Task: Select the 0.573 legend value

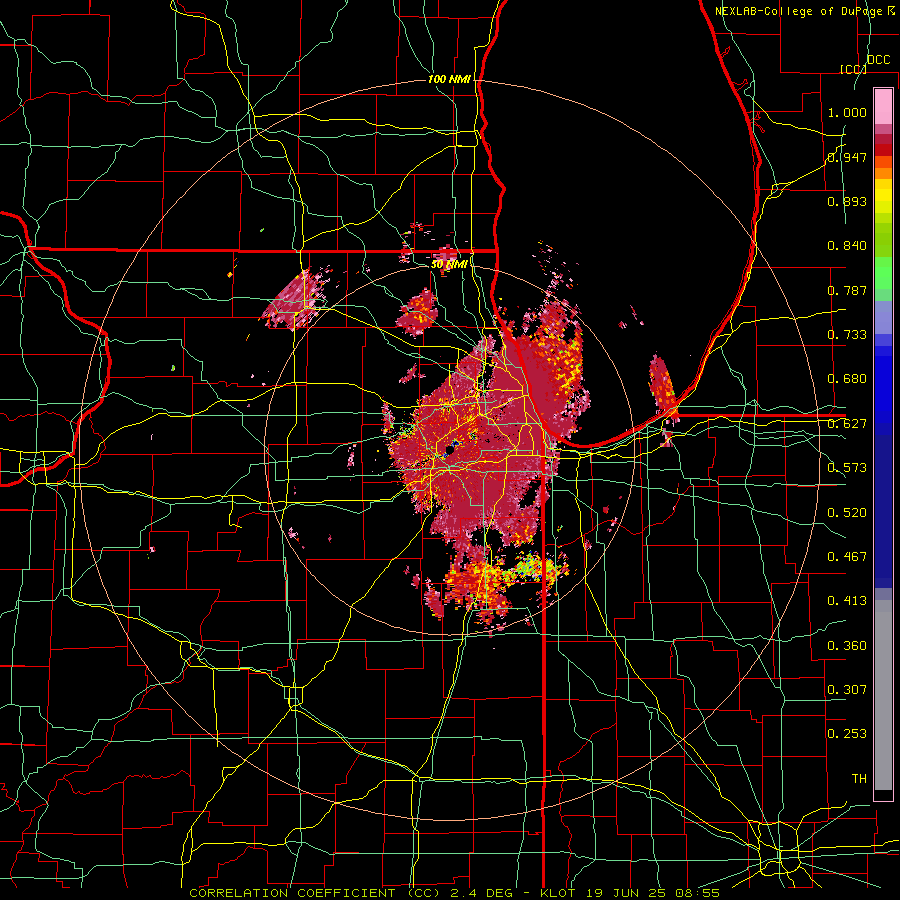Action: pos(847,468)
